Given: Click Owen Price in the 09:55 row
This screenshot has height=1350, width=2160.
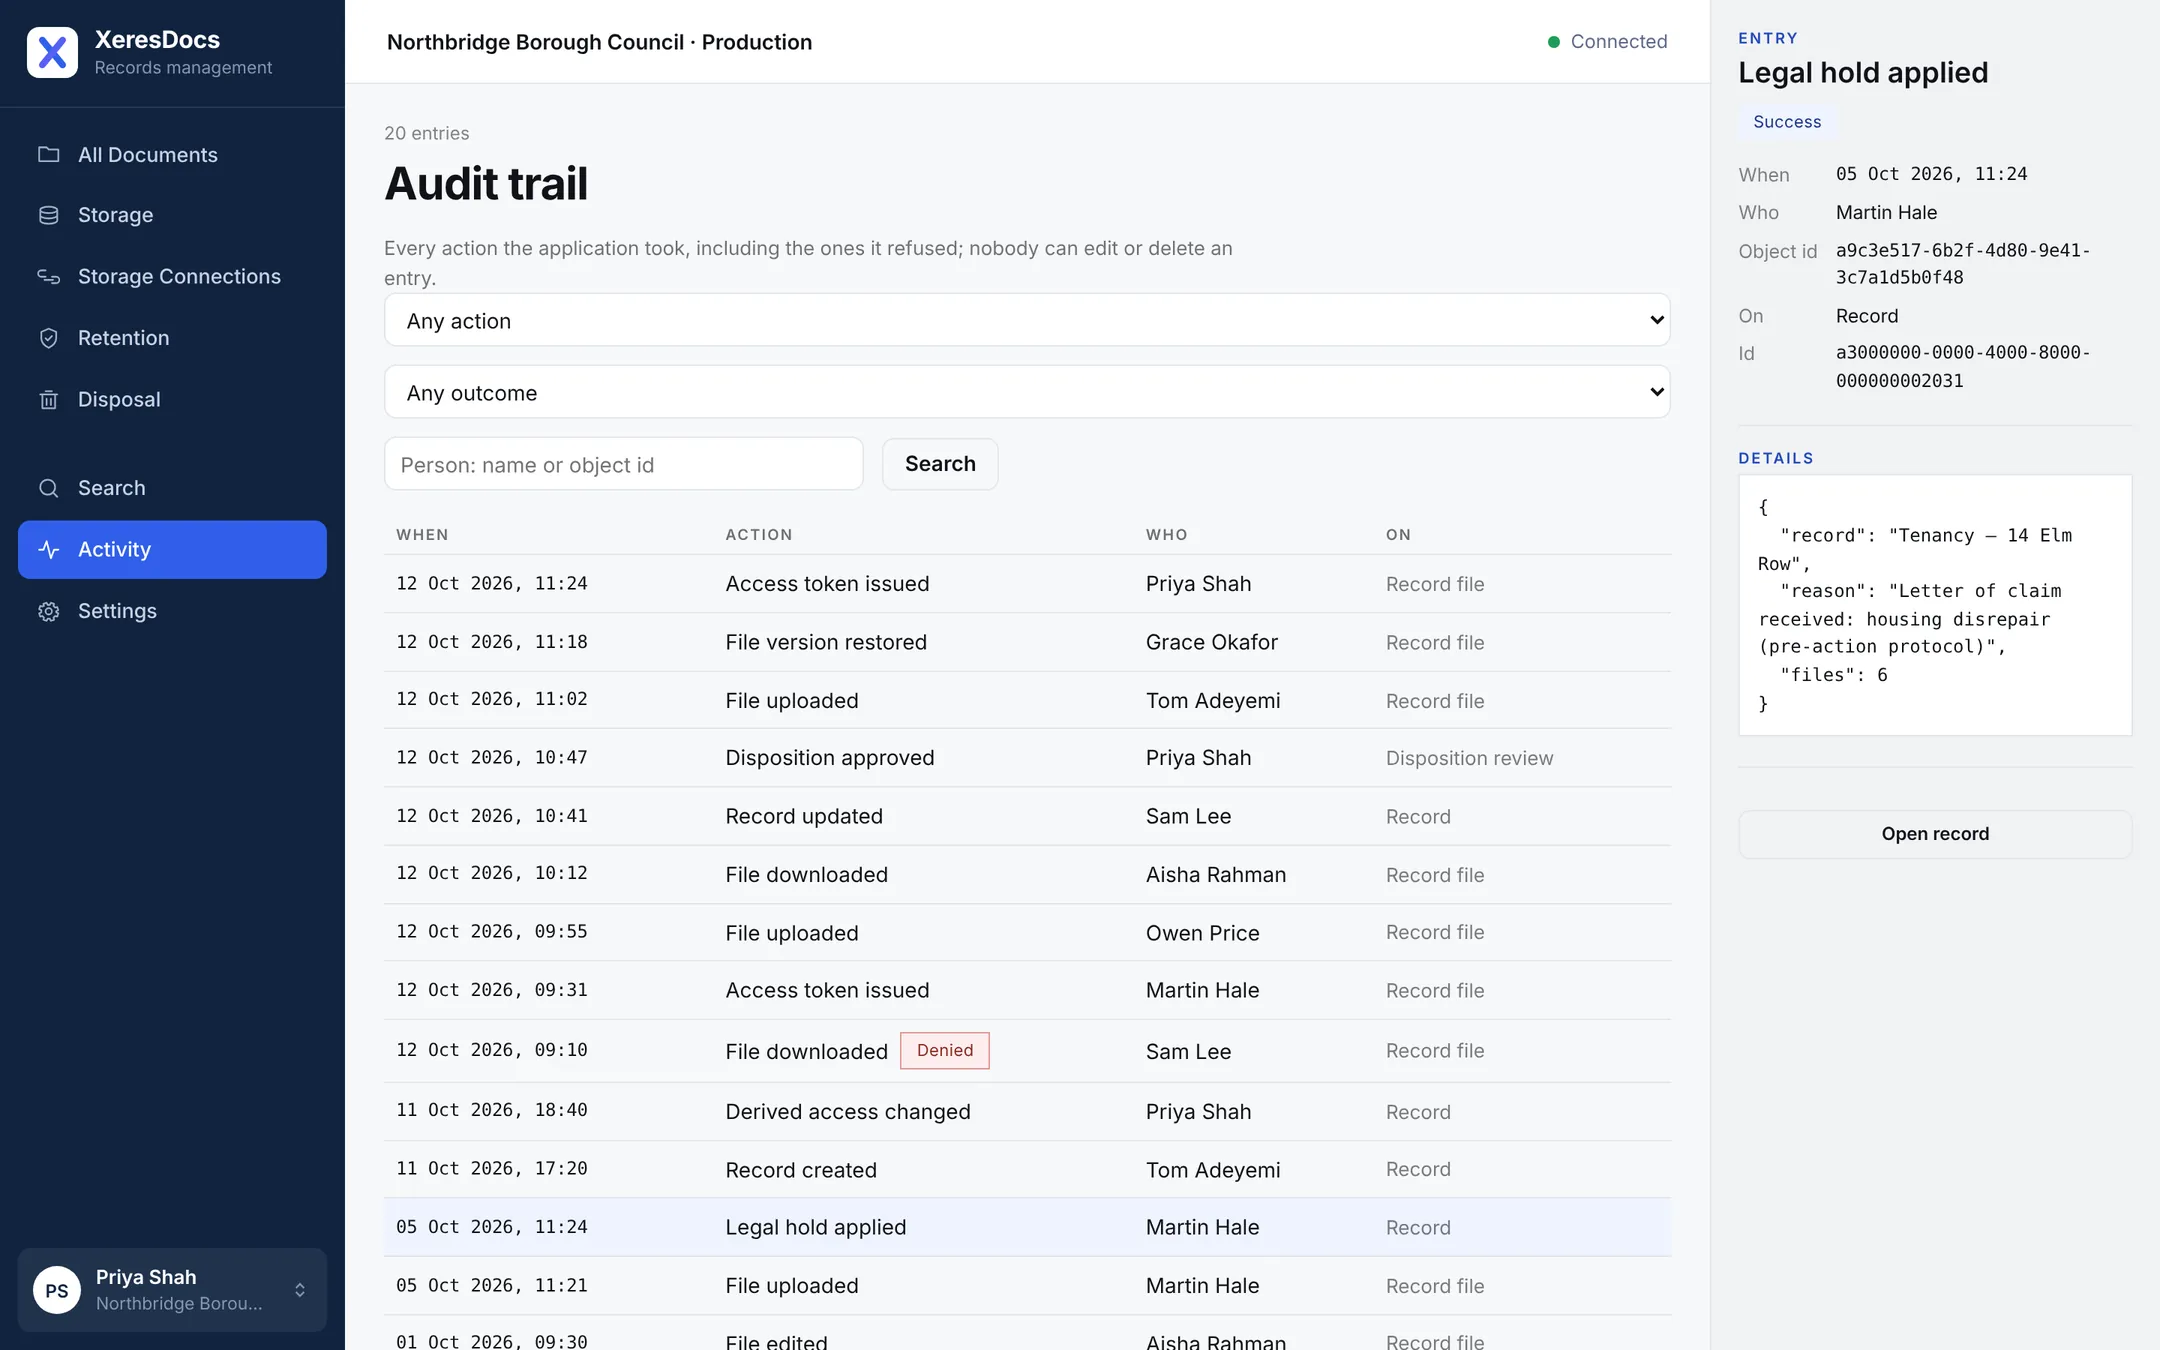Looking at the screenshot, I should (x=1203, y=933).
